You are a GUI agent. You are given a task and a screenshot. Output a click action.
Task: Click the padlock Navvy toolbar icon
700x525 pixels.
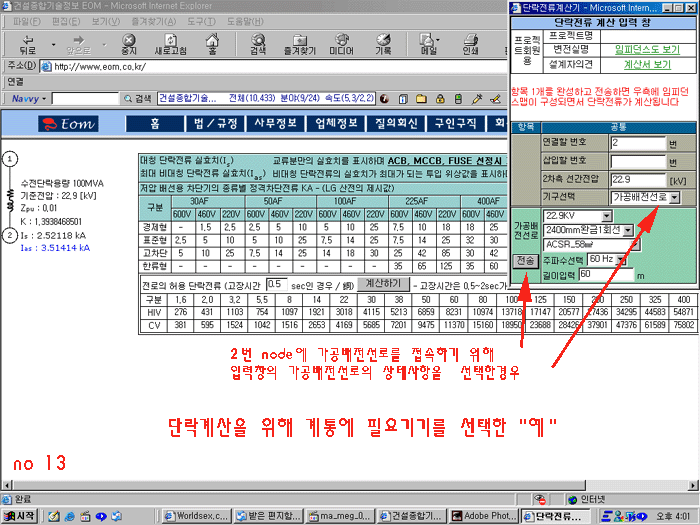pos(440,99)
